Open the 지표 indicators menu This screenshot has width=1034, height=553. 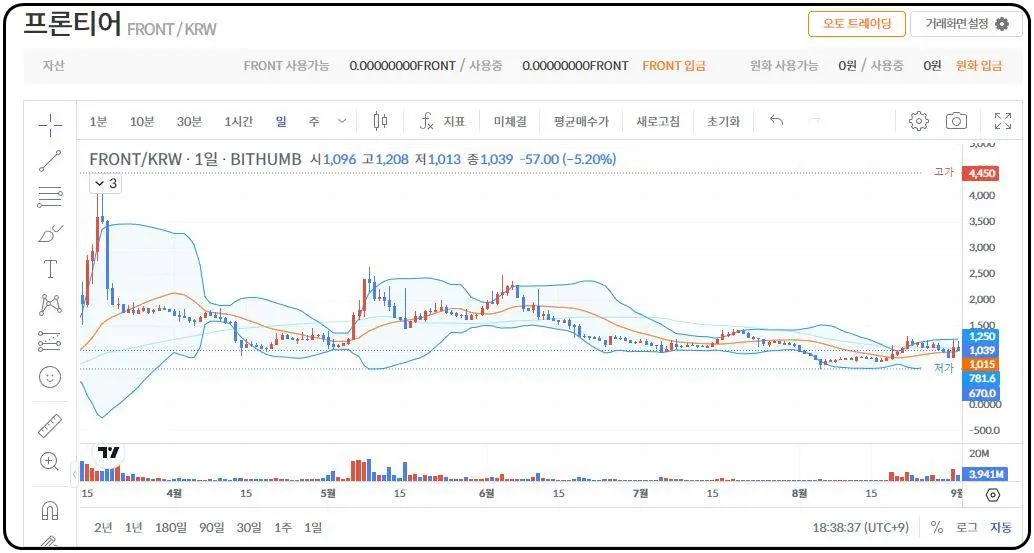pyautogui.click(x=442, y=121)
